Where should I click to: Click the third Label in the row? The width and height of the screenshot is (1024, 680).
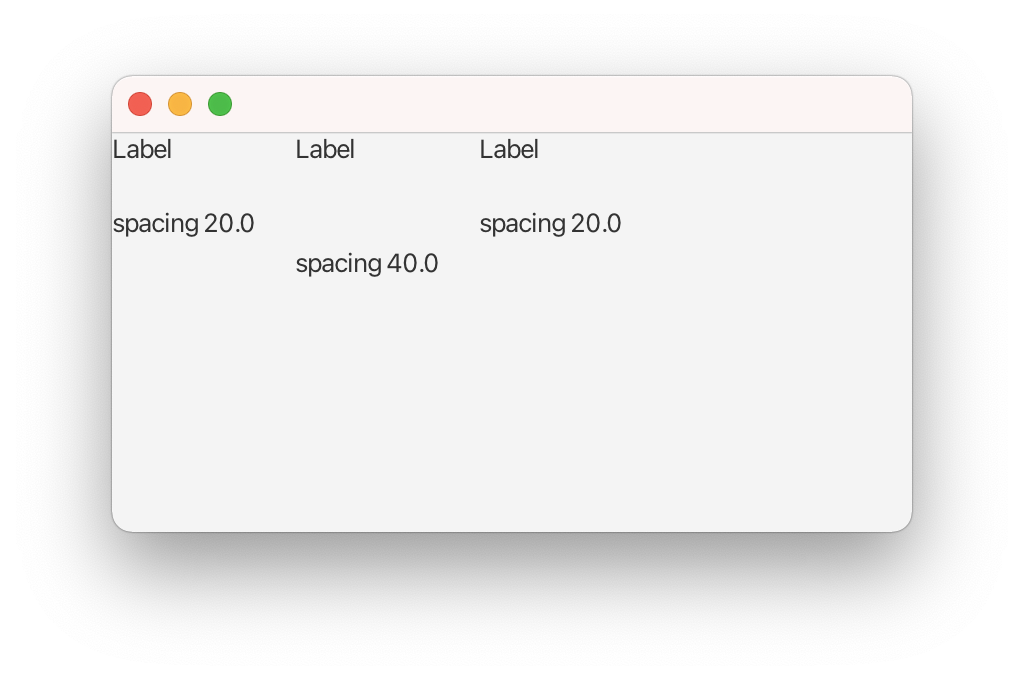(509, 150)
